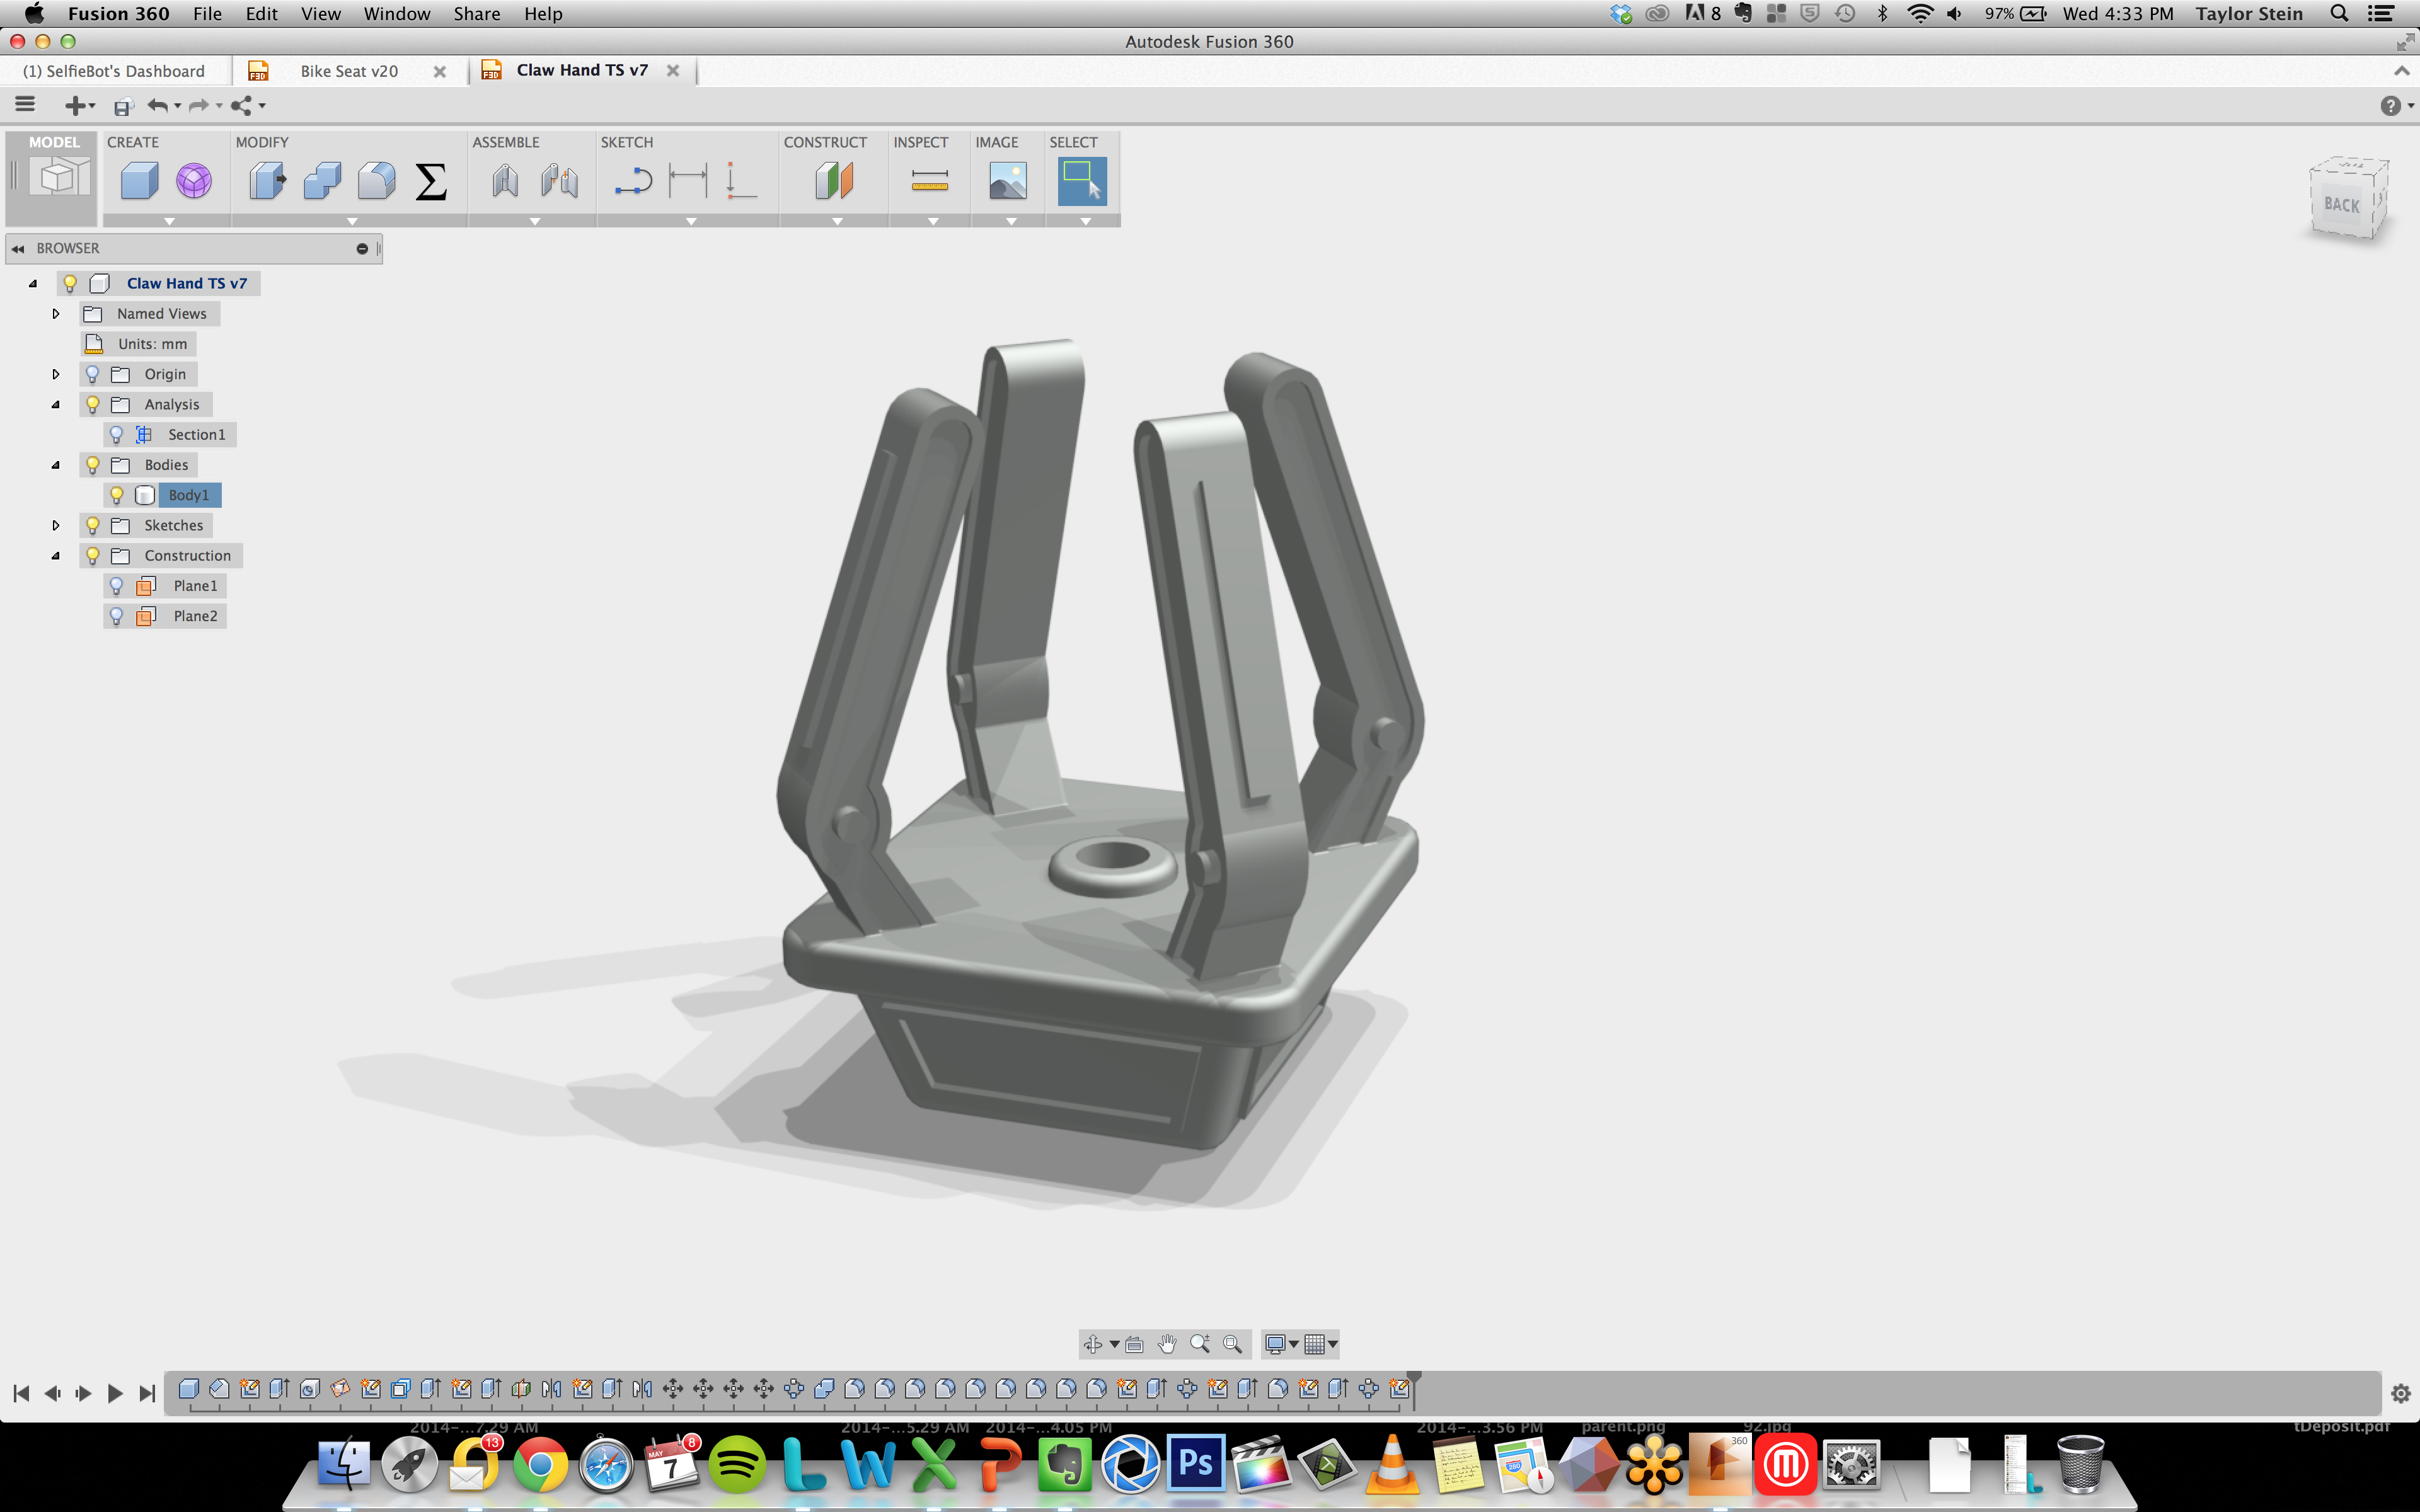2420x1512 pixels.
Task: Activate the Select tool icon
Action: tap(1082, 181)
